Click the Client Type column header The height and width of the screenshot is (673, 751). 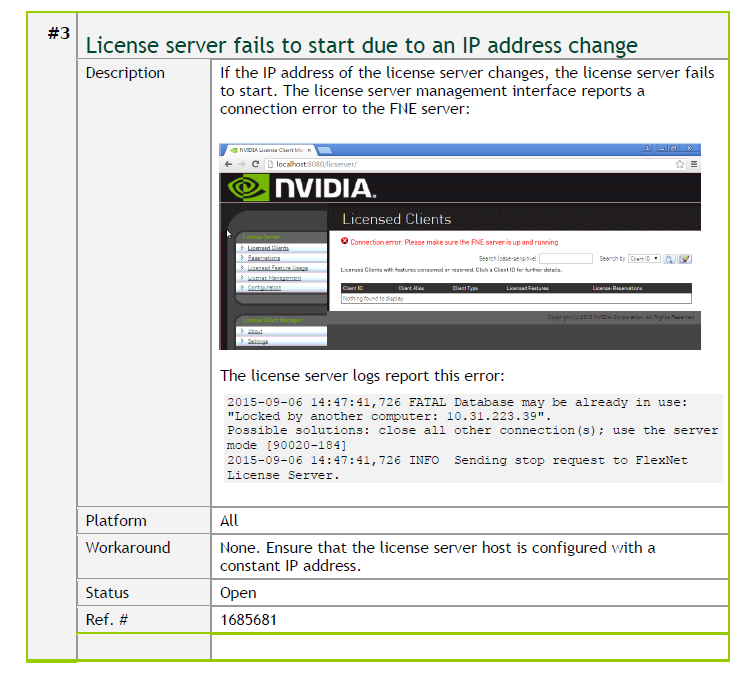point(465,288)
